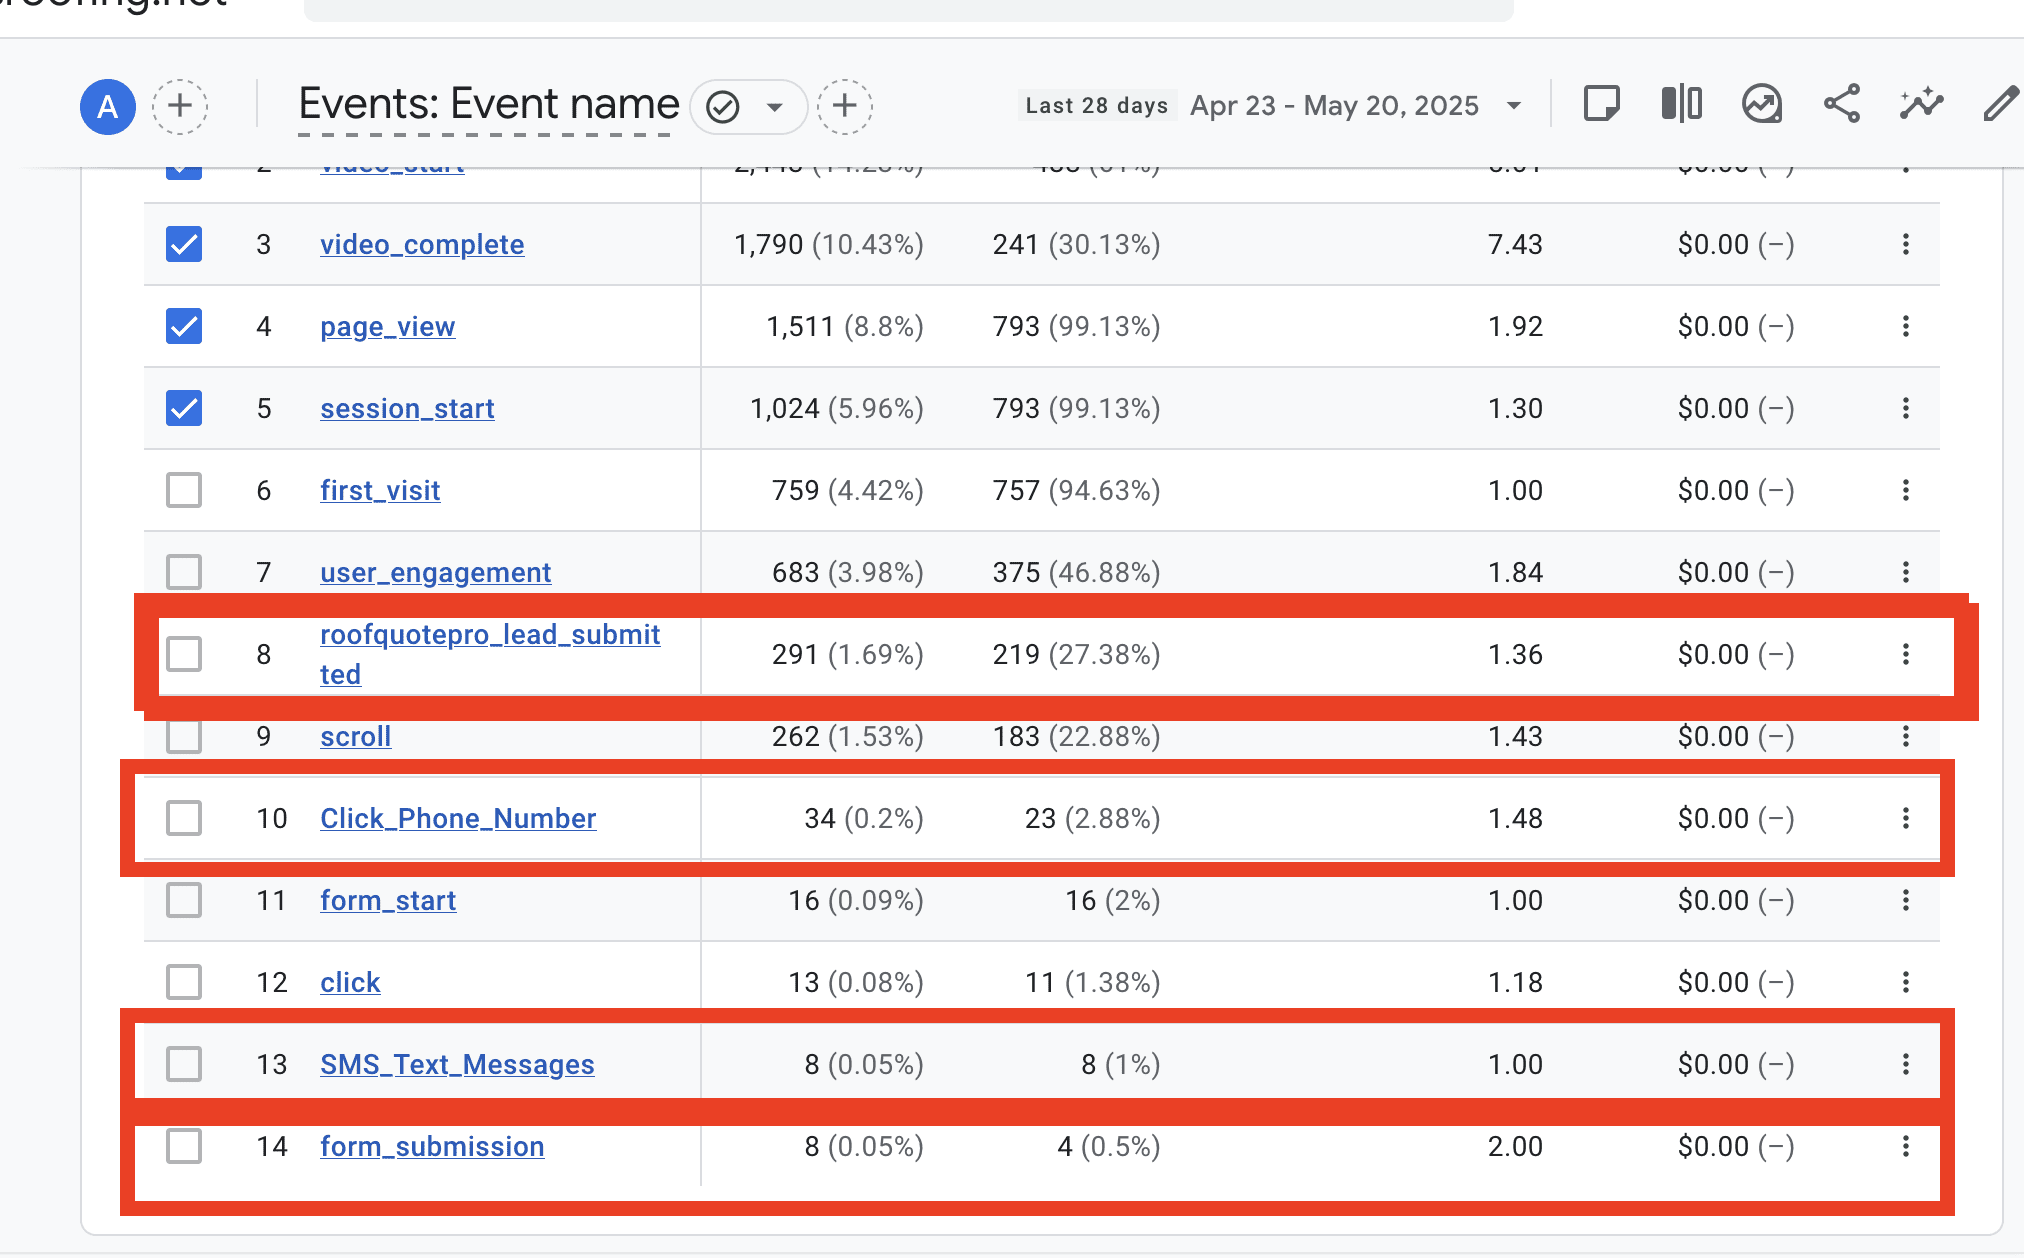Viewport: 2024px width, 1258px height.
Task: Open the first_visit event link
Action: (x=380, y=491)
